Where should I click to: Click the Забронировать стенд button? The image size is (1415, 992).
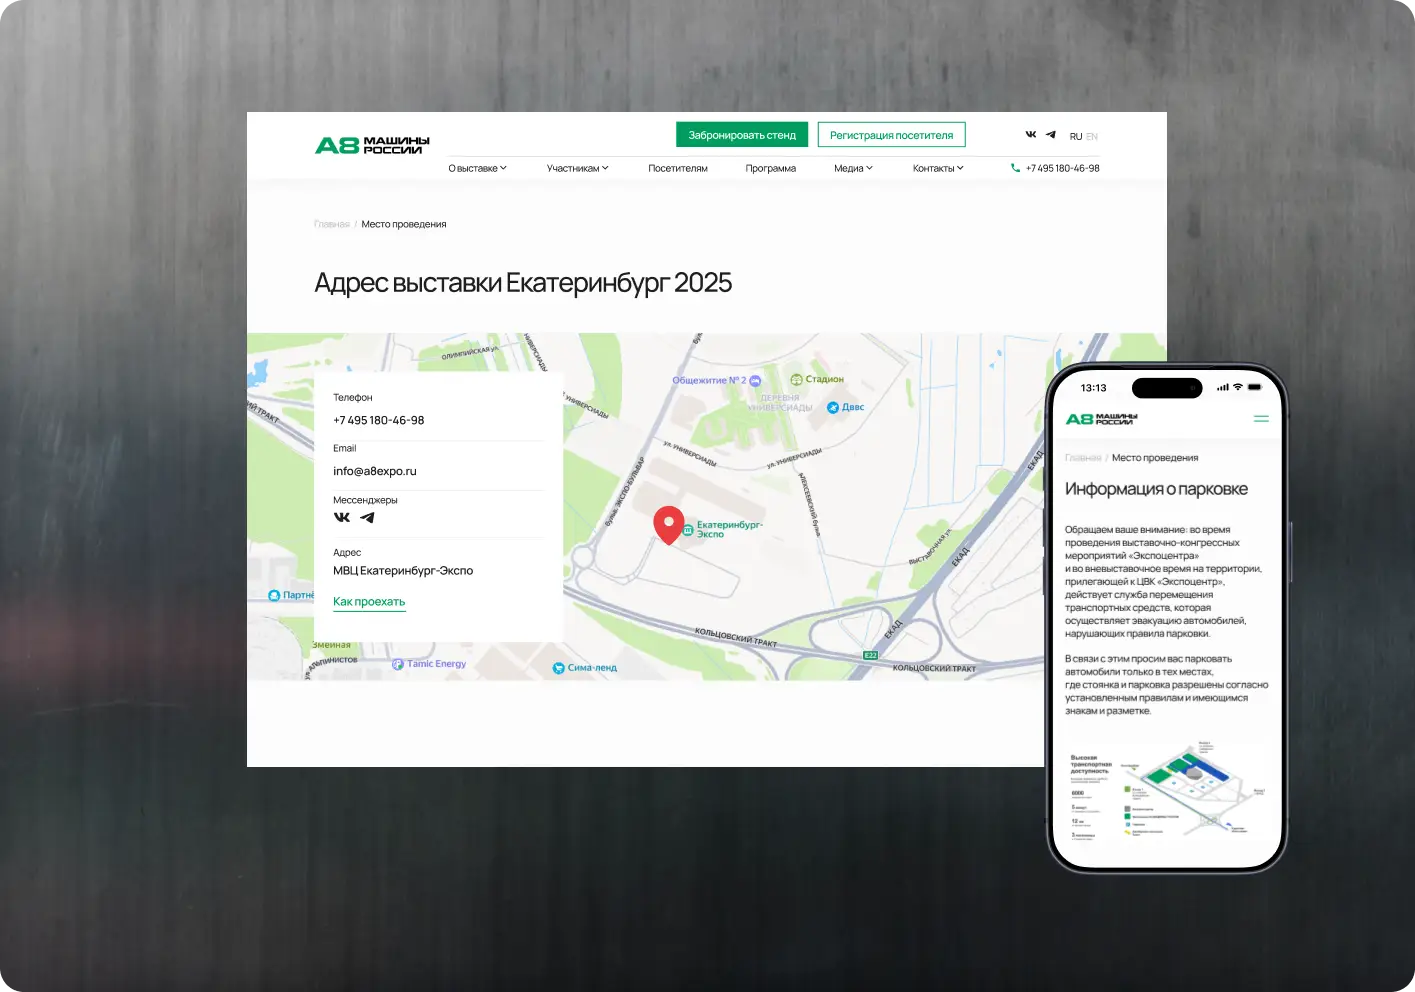[742, 135]
